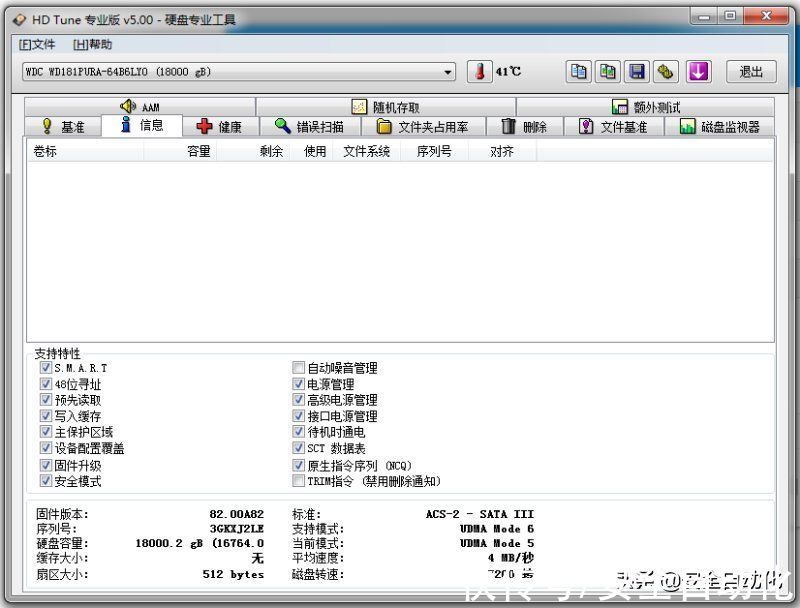Screen dimensions: 800x608
Task: Click the save floppy disk icon
Action: 637,71
